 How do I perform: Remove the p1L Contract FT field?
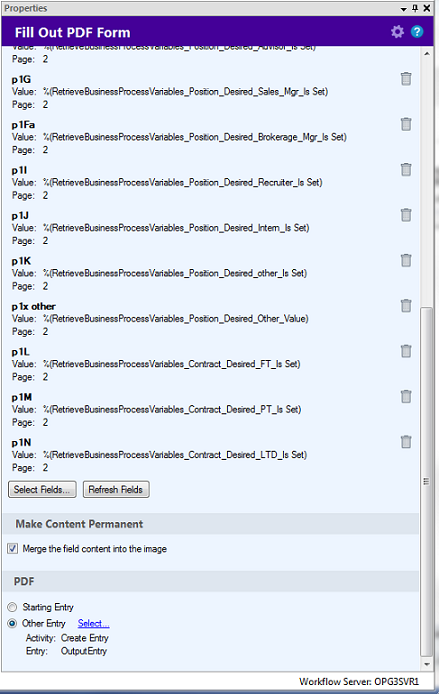(x=406, y=351)
